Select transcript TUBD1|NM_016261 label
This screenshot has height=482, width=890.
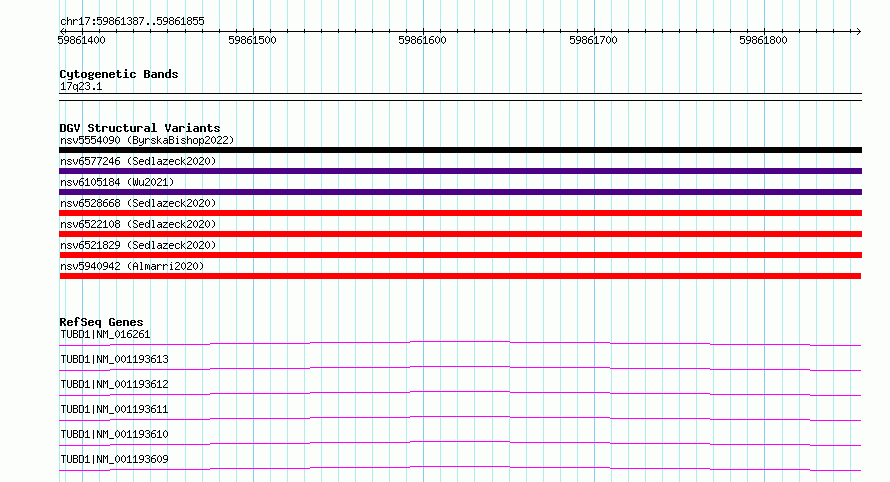point(105,334)
